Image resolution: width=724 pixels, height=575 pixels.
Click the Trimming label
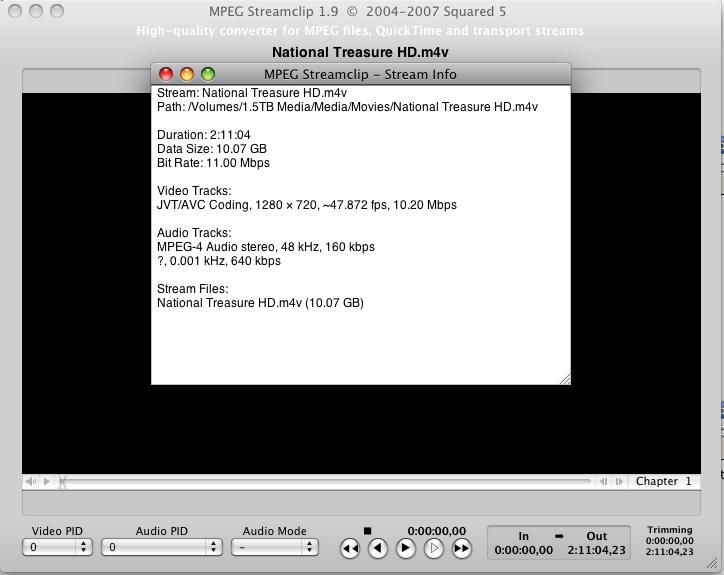pyautogui.click(x=670, y=530)
